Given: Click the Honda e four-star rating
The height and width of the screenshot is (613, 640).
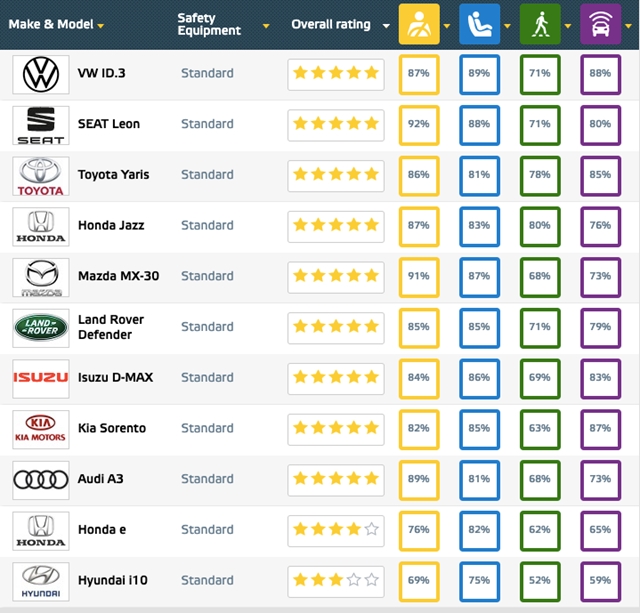Looking at the screenshot, I should coord(335,530).
